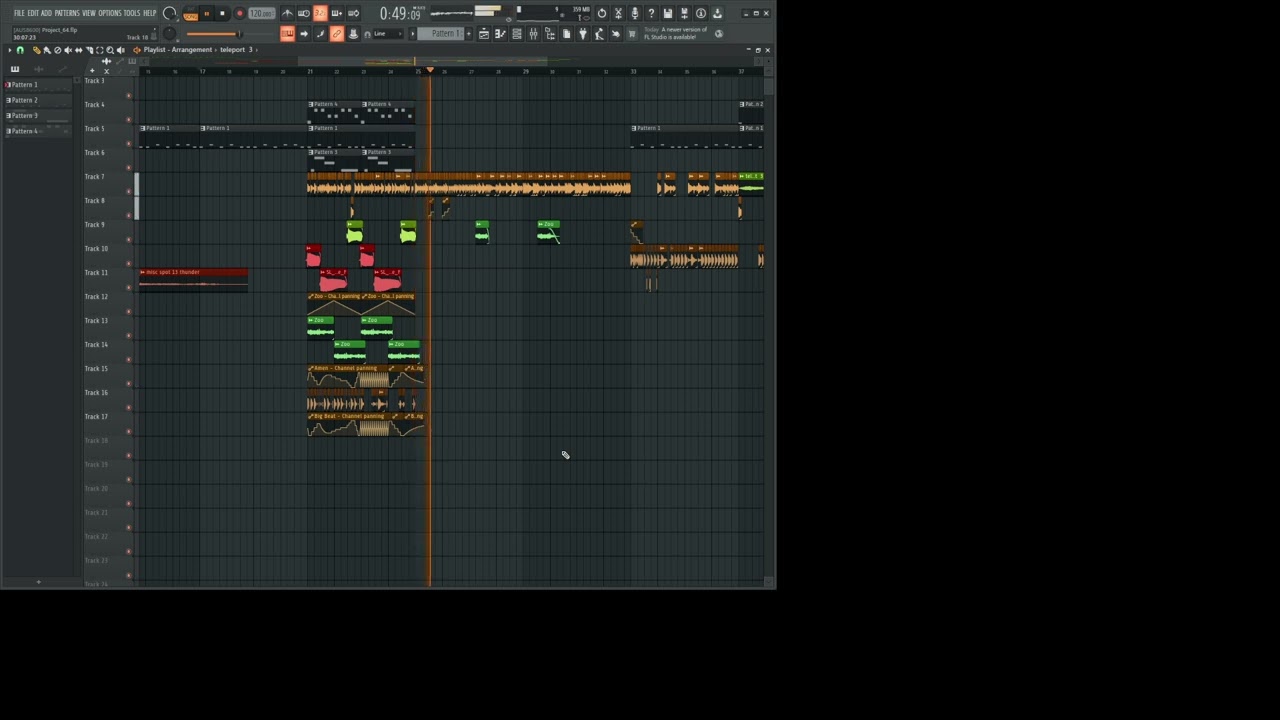1280x720 pixels.
Task: Toggle the playlist magnet snap icon
Action: (x=20, y=50)
